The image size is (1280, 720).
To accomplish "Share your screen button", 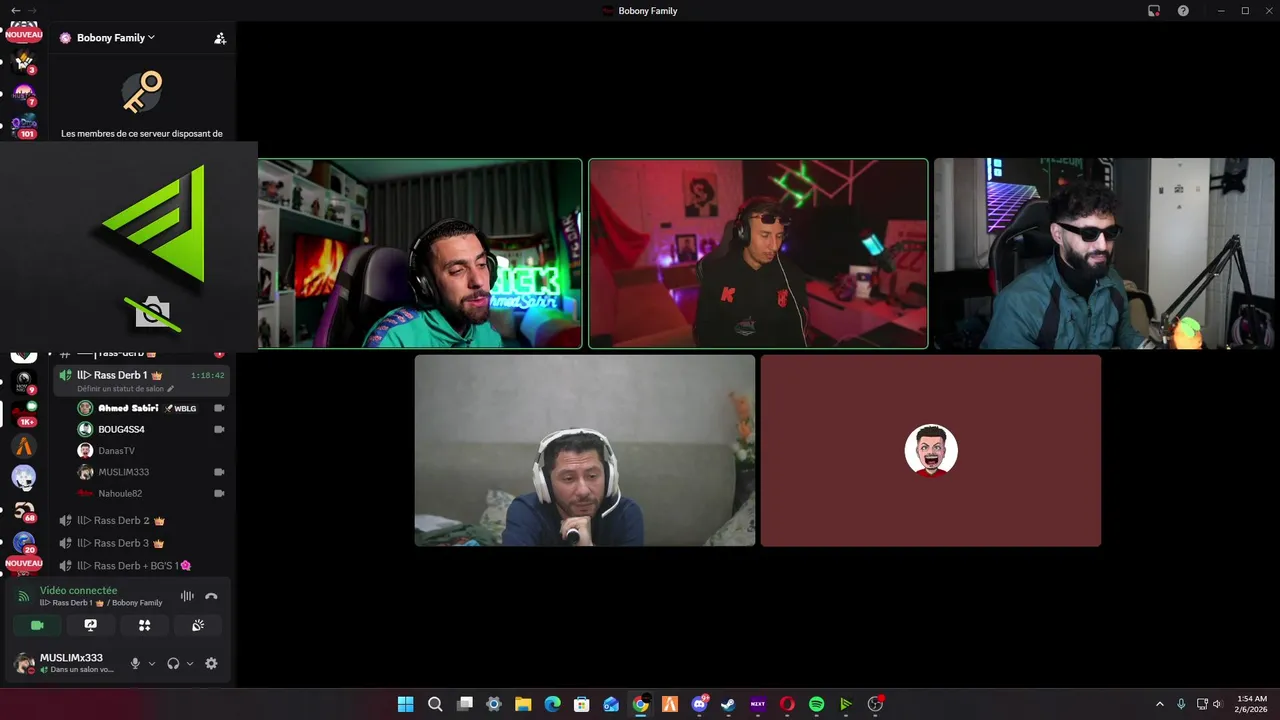I will tap(91, 625).
